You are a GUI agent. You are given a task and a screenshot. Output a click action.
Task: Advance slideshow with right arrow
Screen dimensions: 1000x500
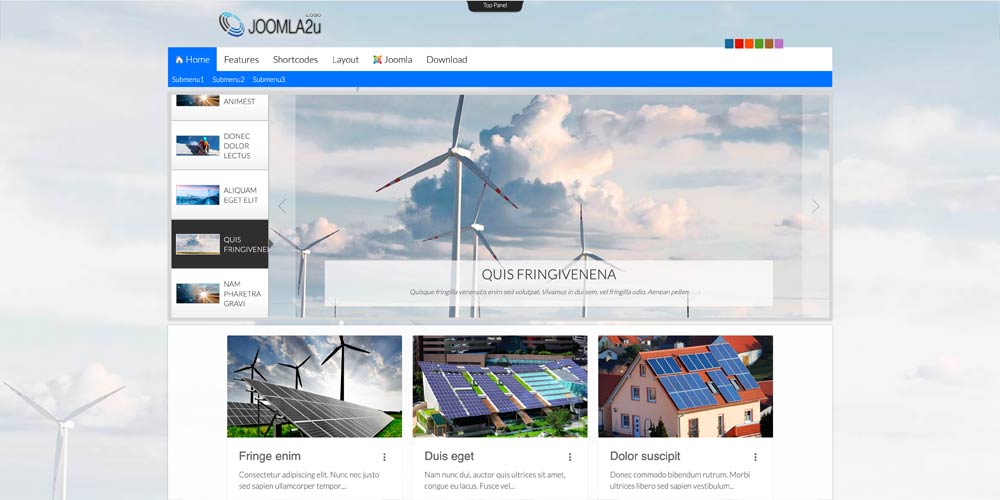tap(815, 206)
